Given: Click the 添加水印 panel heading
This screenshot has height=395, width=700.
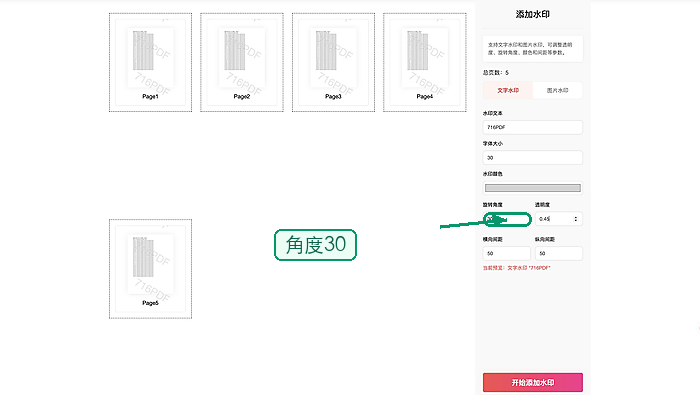Looking at the screenshot, I should tap(533, 14).
